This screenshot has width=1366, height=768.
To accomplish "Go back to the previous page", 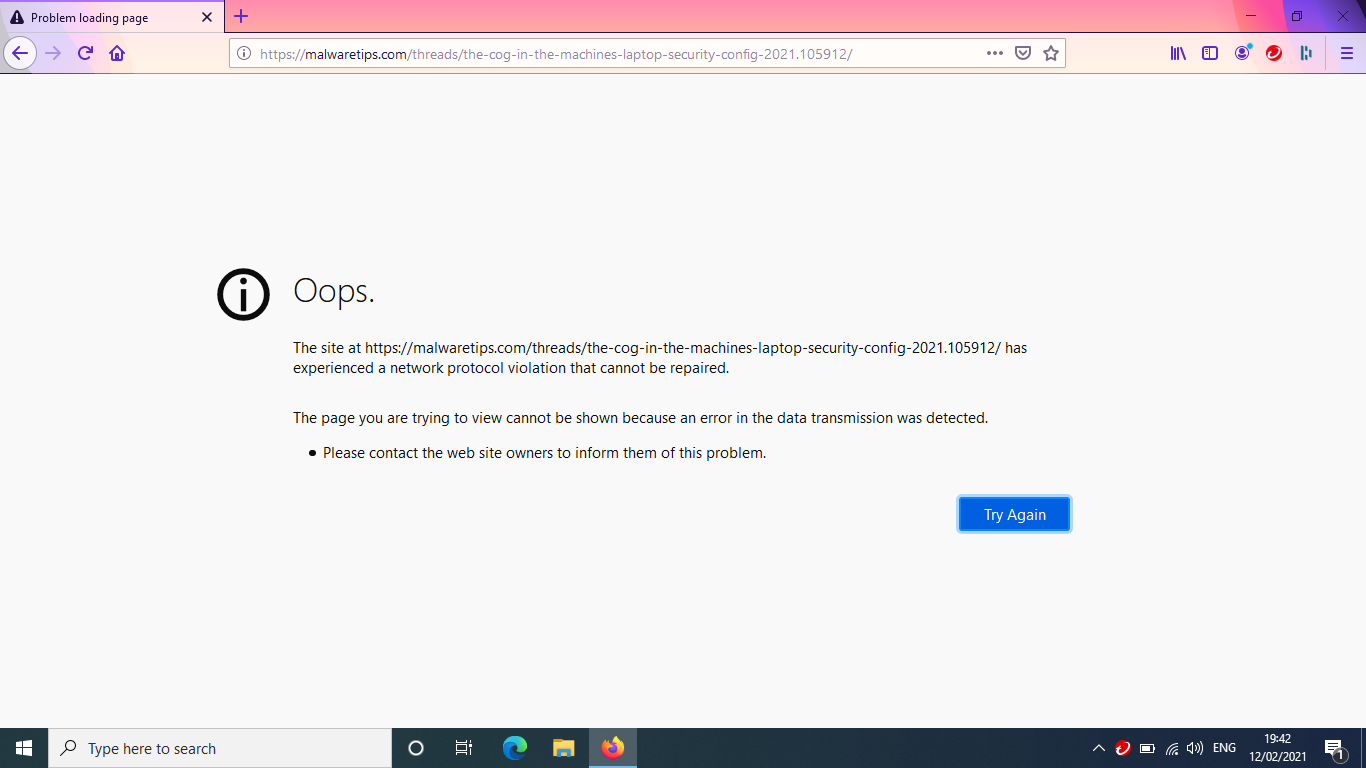I will click(x=20, y=53).
